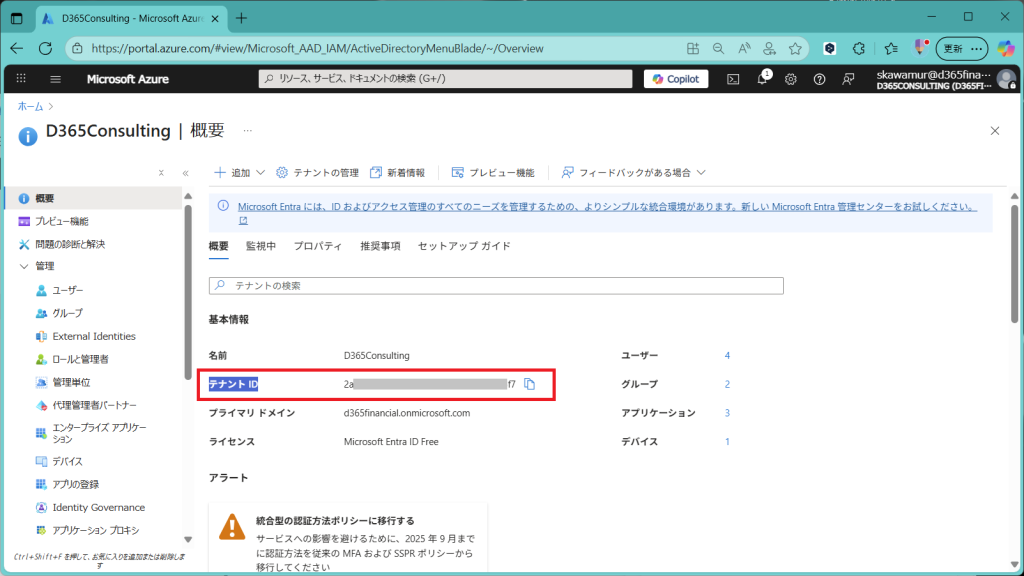Image resolution: width=1024 pixels, height=576 pixels.
Task: Collapse the 管理 section in sidebar
Action: (25, 266)
